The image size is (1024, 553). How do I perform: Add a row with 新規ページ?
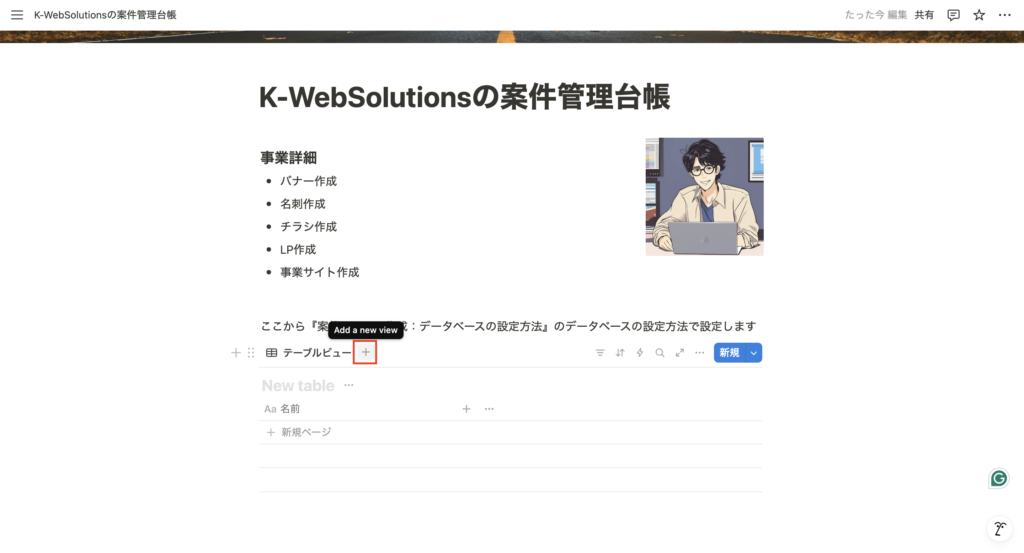tap(299, 432)
